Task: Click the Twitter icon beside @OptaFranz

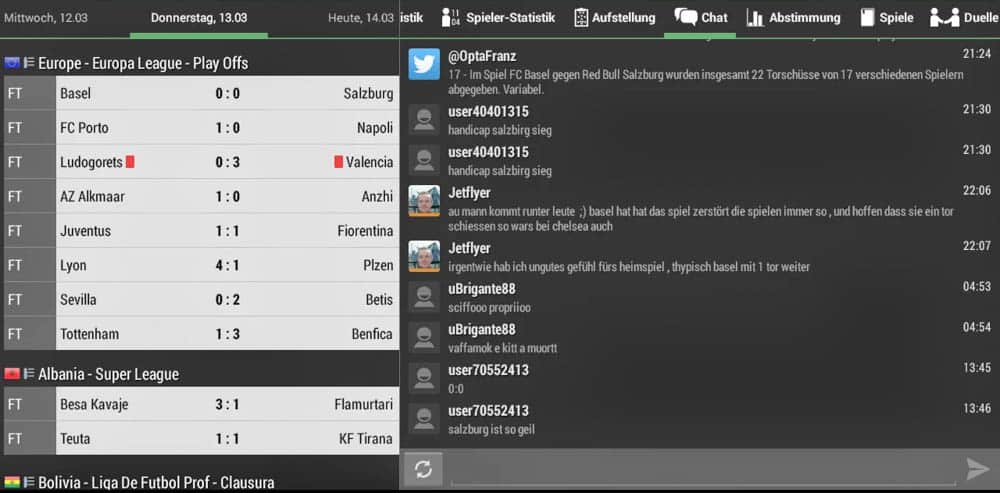Action: [424, 64]
